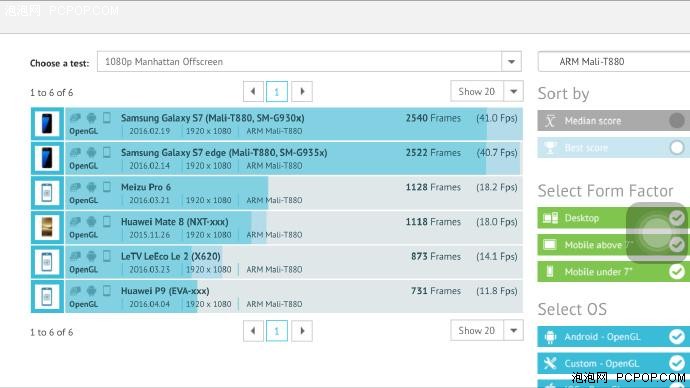Click Android icon in Galaxy S7 edge row
The image size is (690, 388).
[x=91, y=152]
